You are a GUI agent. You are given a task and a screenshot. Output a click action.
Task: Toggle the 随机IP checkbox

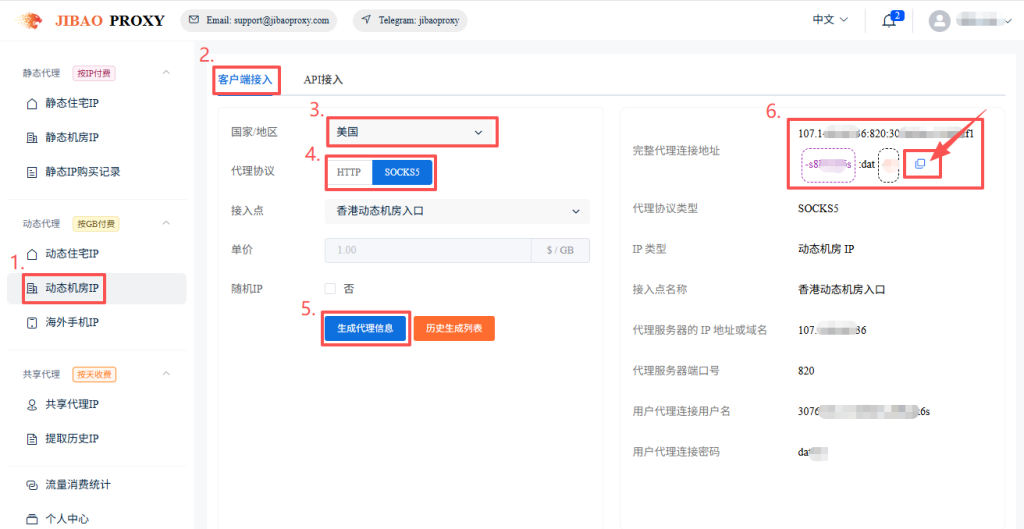pos(330,288)
